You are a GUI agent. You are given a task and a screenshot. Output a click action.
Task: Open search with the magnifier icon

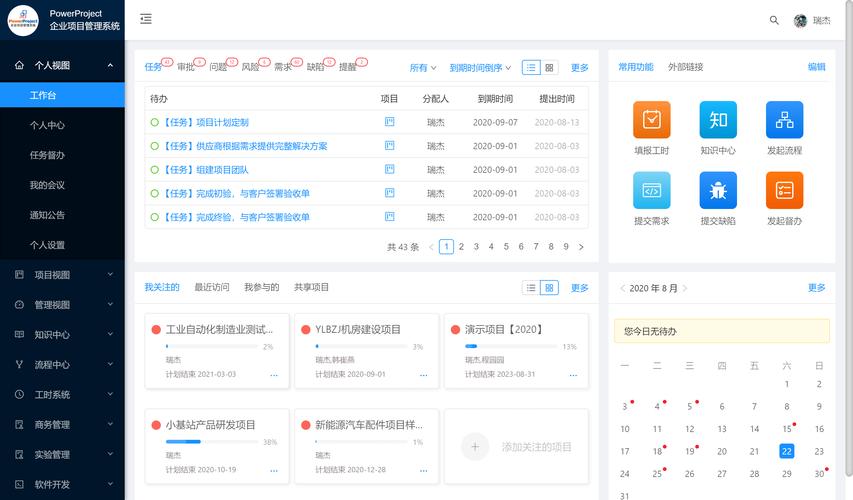[x=774, y=21]
